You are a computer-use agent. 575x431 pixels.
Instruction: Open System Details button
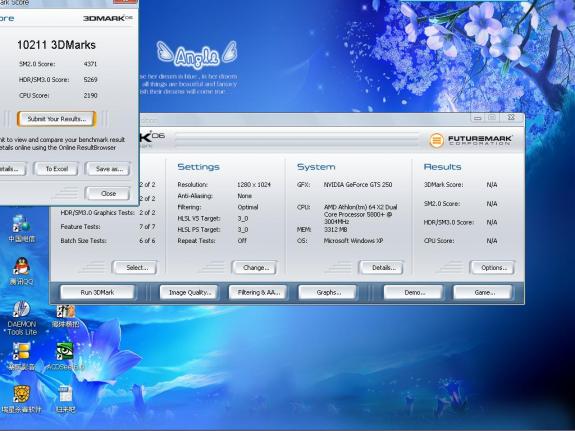(382, 268)
